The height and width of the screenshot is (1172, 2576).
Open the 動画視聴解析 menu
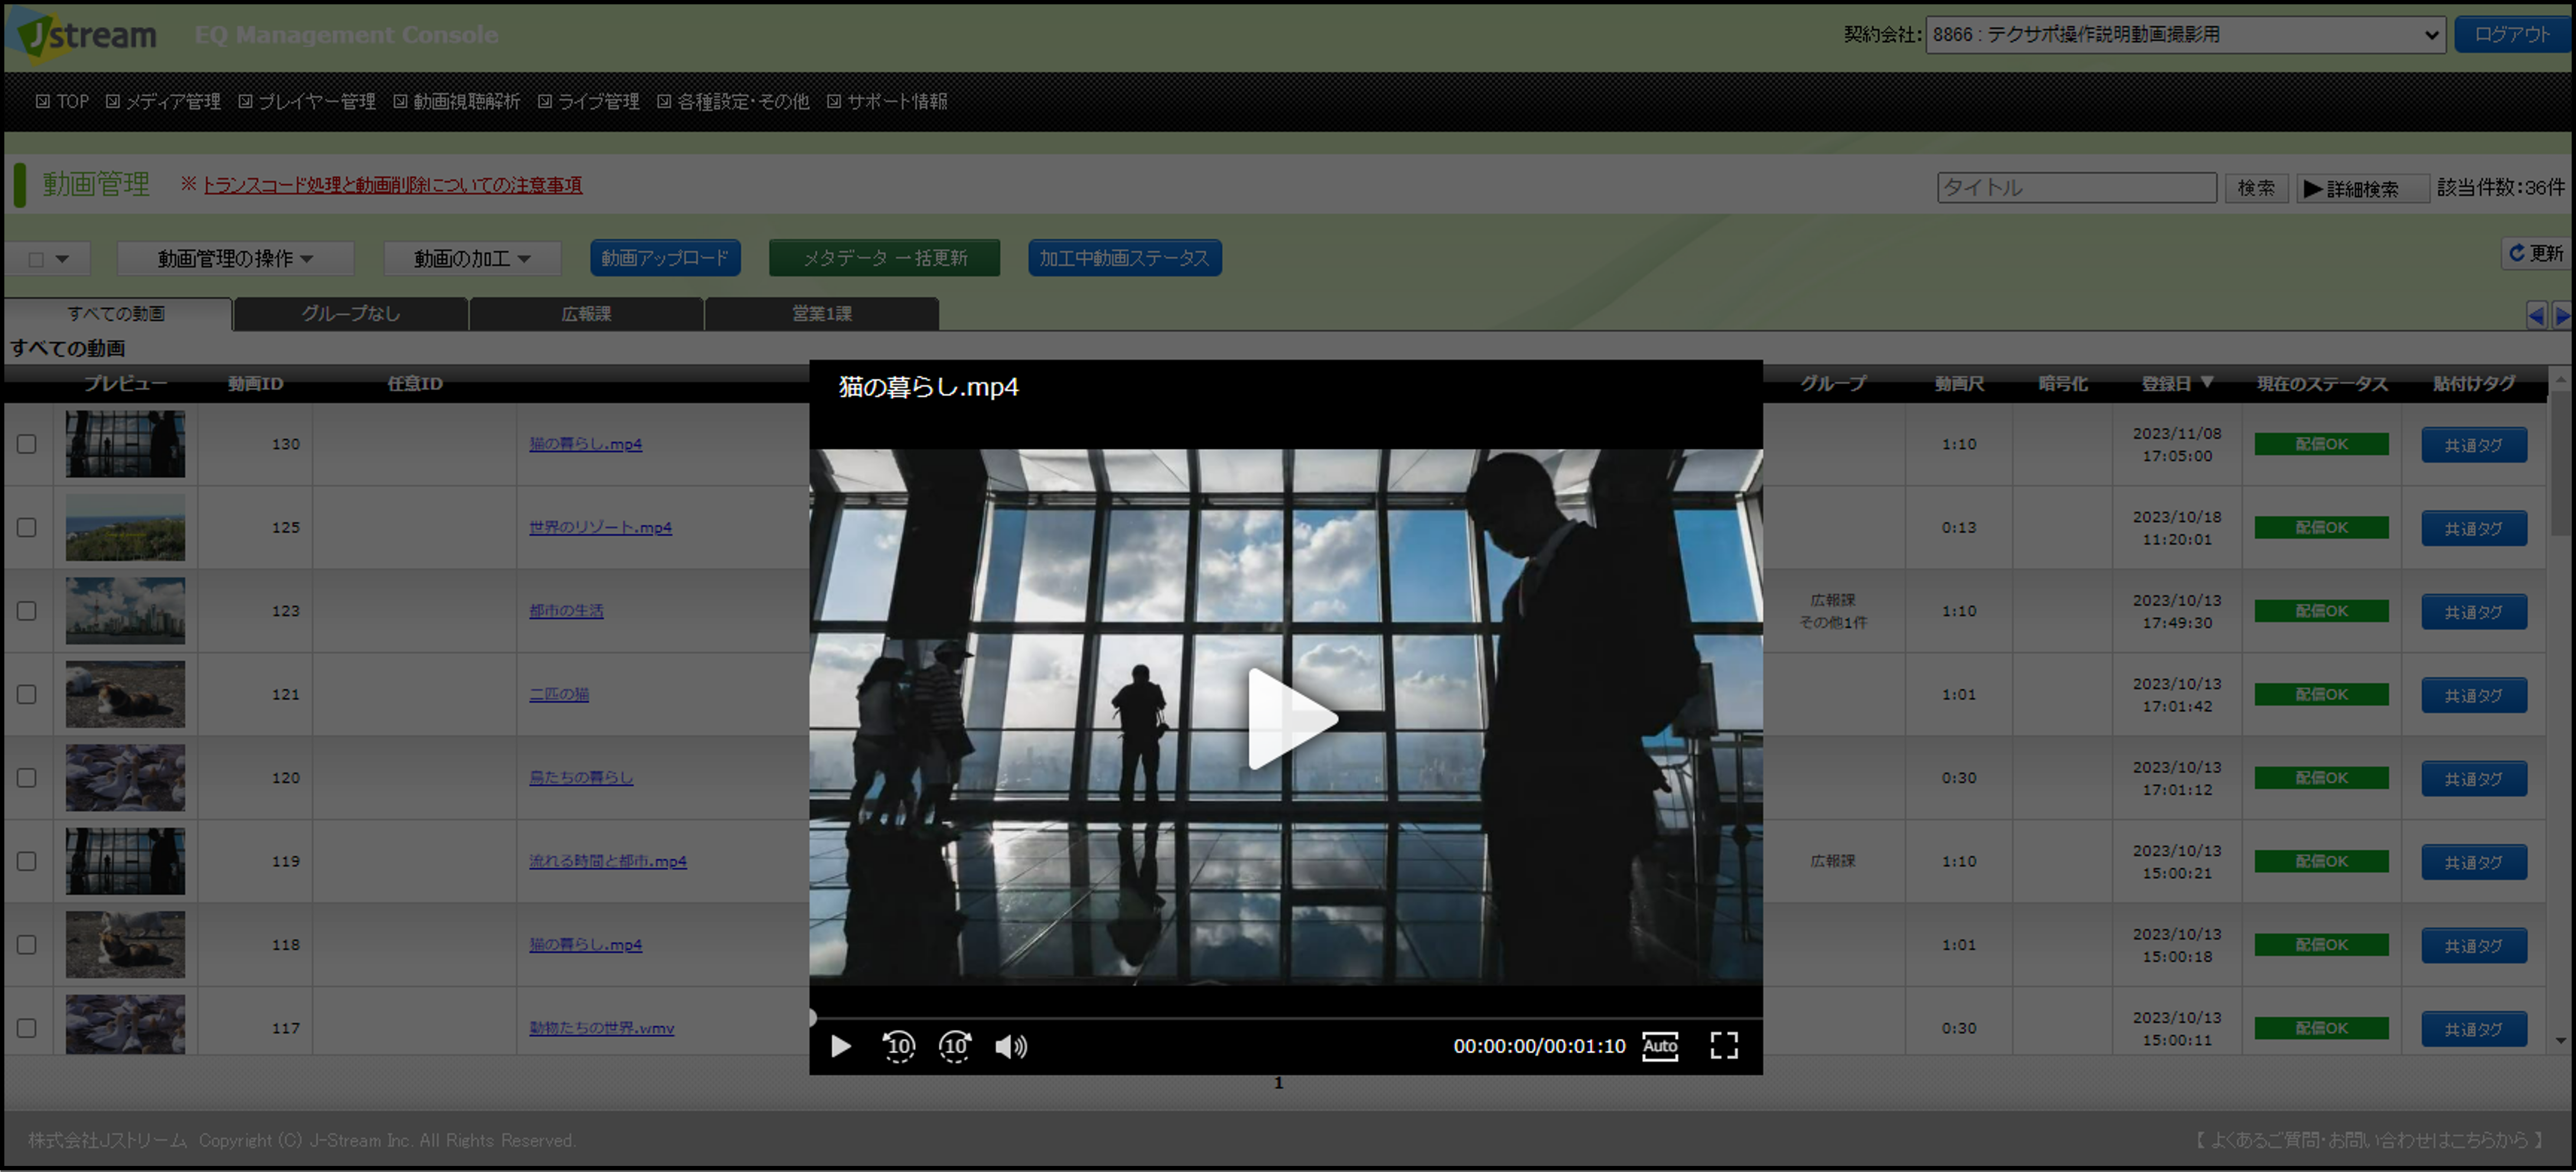click(x=457, y=102)
